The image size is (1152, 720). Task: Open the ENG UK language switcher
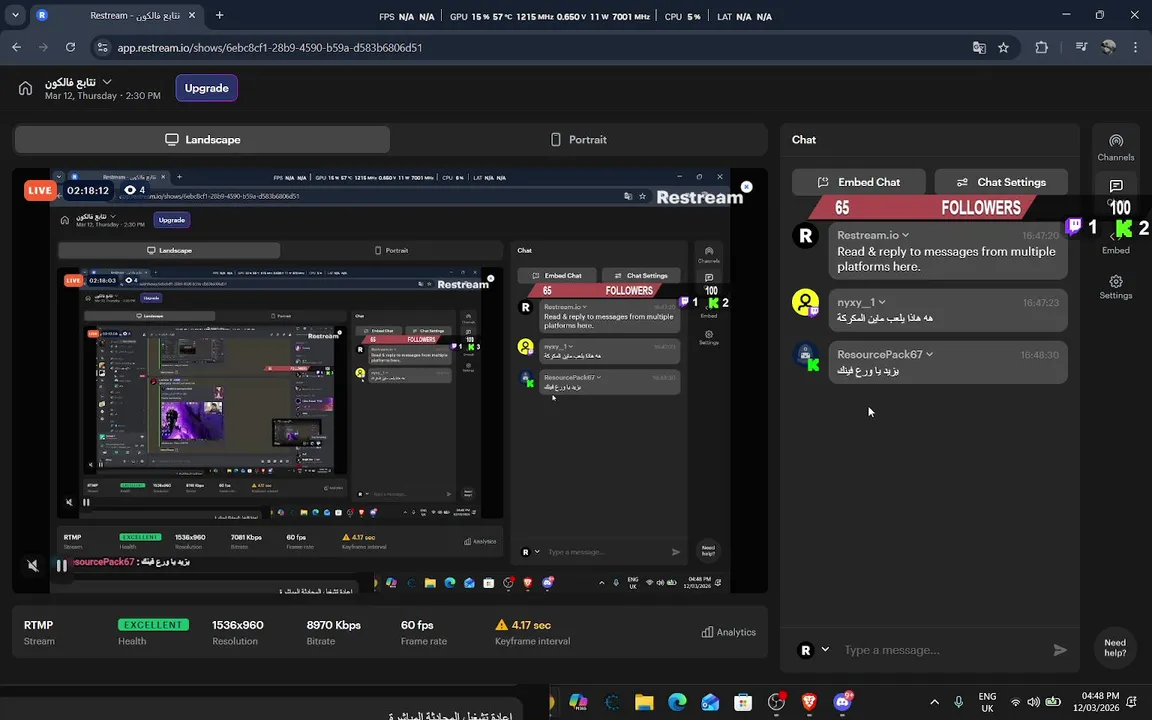pyautogui.click(x=987, y=702)
